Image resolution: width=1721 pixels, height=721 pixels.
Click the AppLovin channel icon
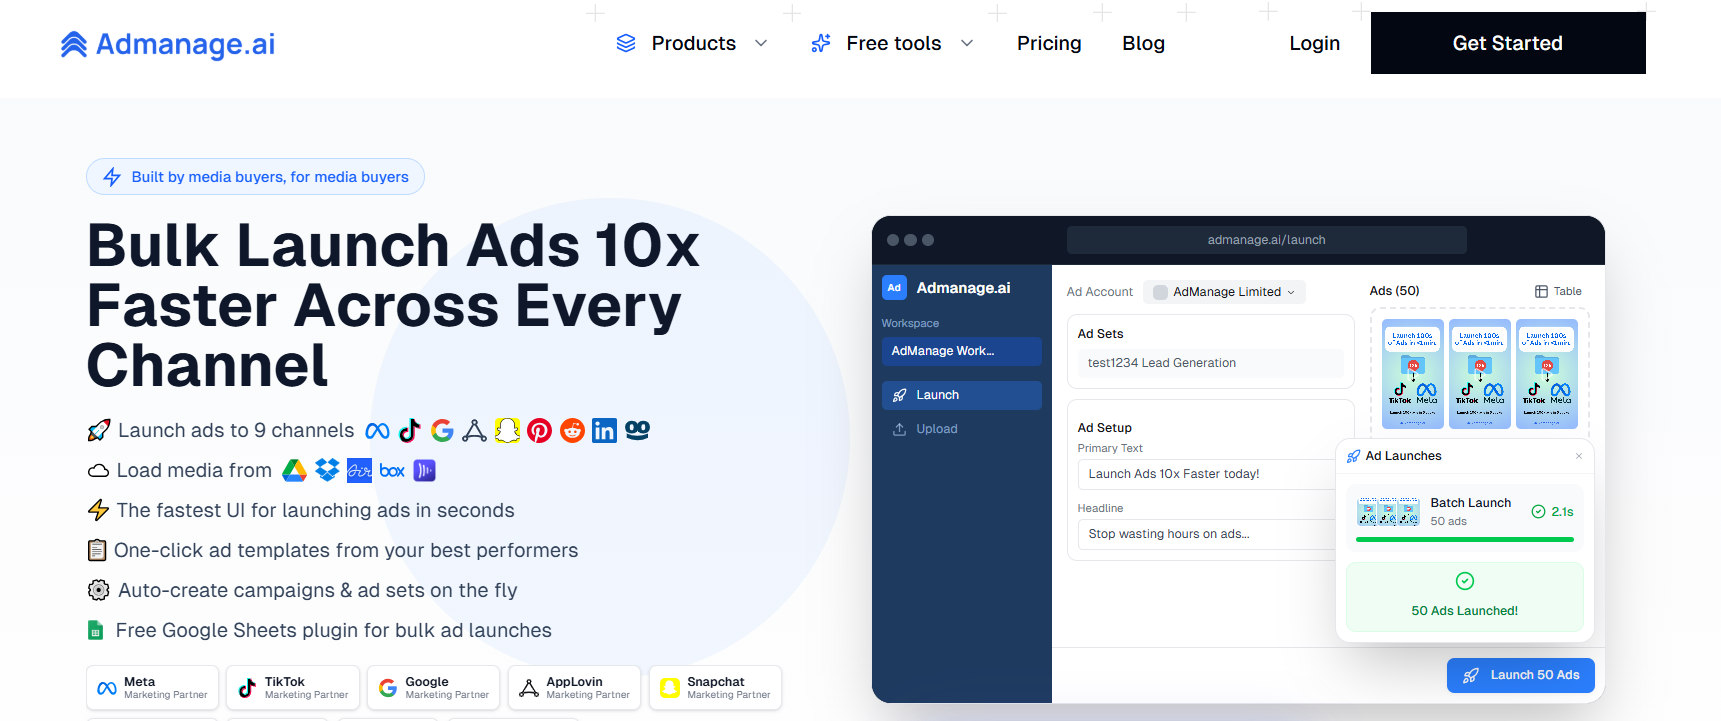point(474,431)
